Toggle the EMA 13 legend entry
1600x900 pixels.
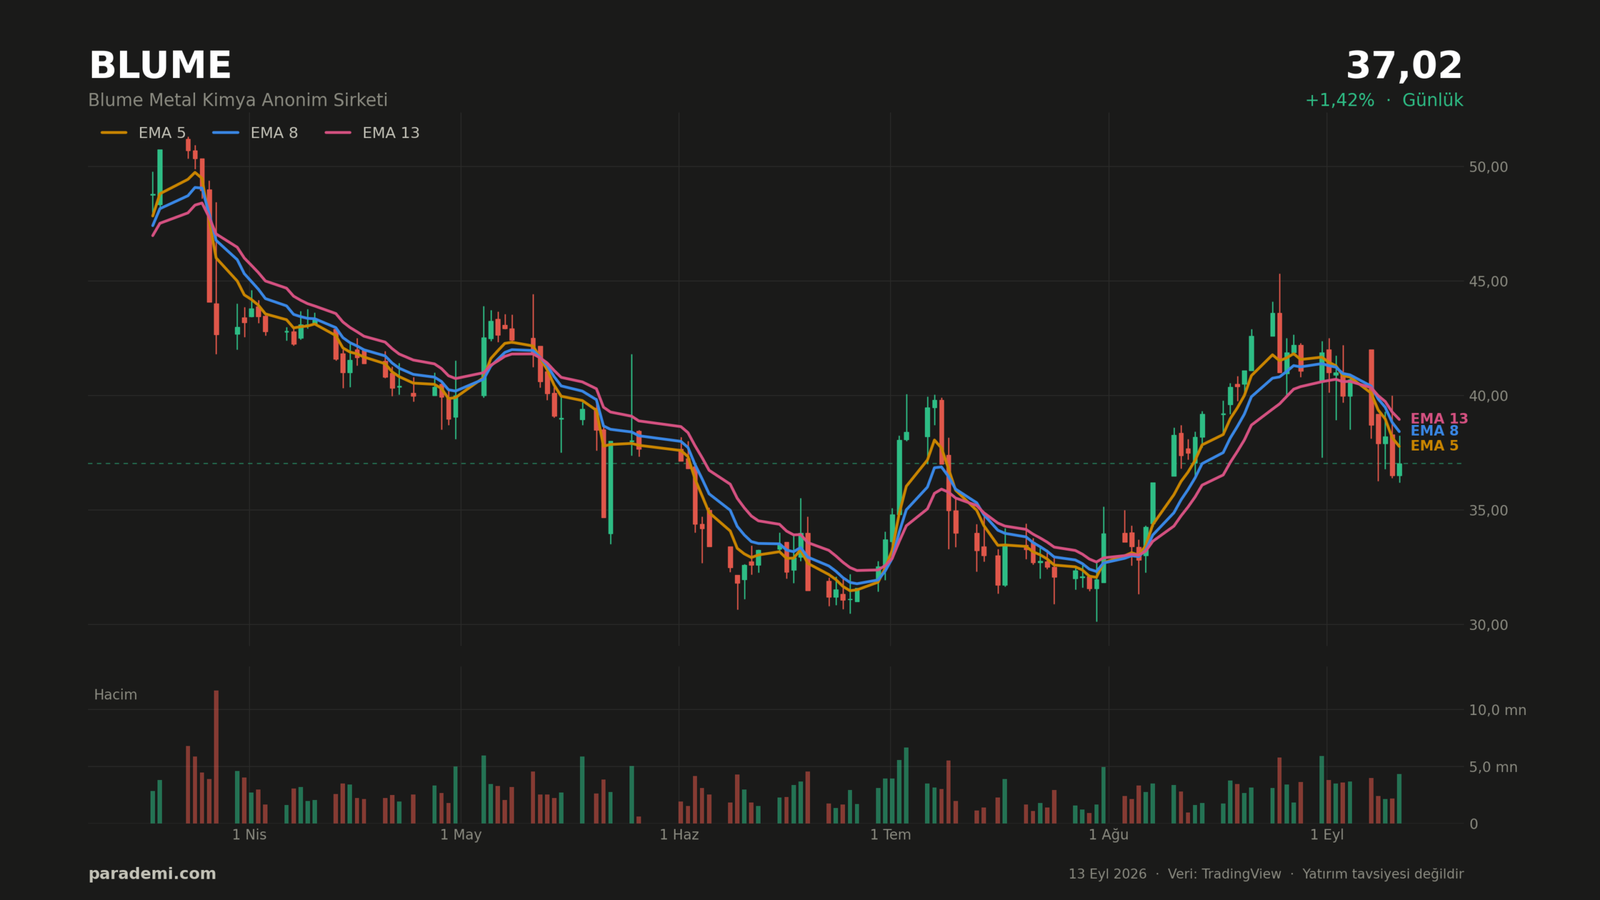coord(372,133)
